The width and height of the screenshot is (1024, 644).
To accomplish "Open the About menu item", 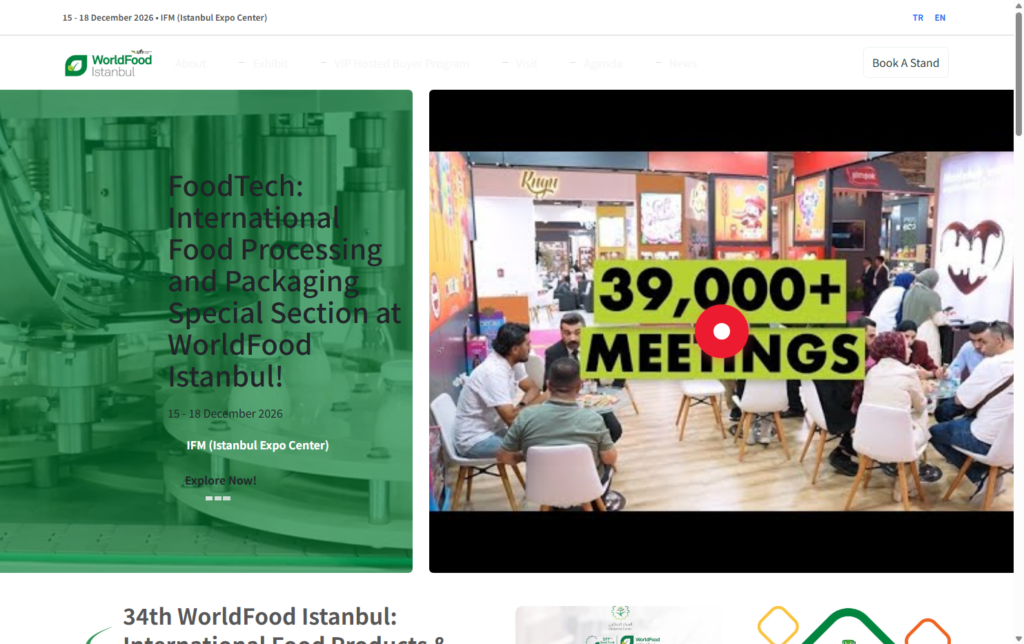I will tap(190, 63).
